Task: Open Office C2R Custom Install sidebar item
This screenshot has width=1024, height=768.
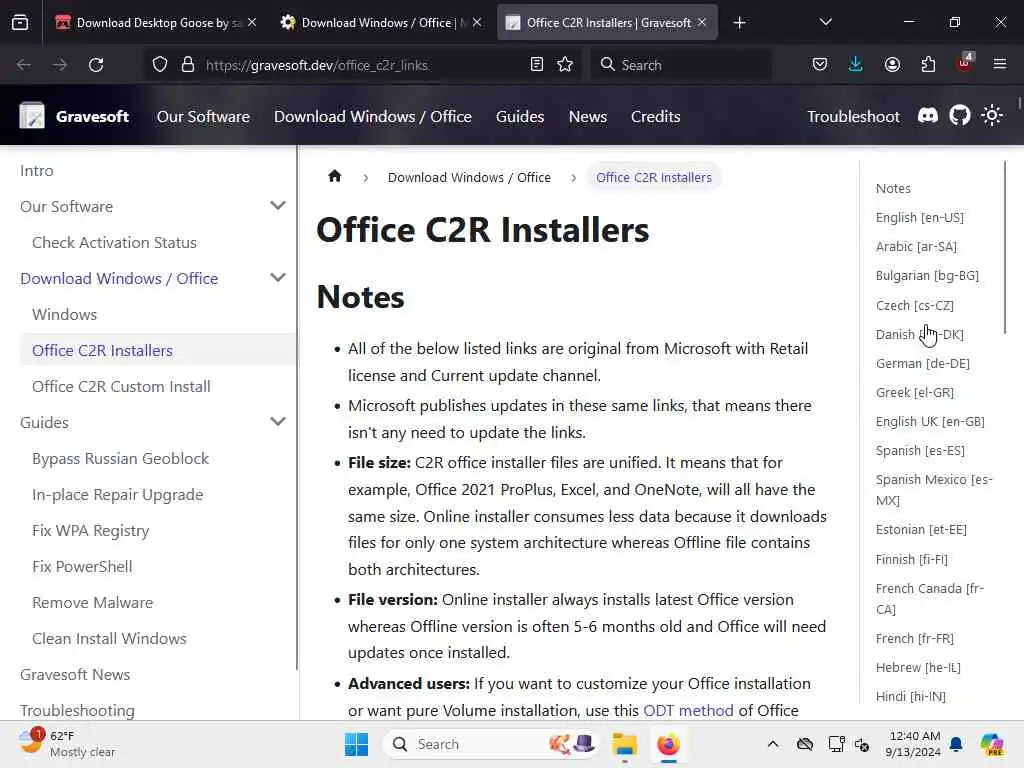Action: coord(121,386)
